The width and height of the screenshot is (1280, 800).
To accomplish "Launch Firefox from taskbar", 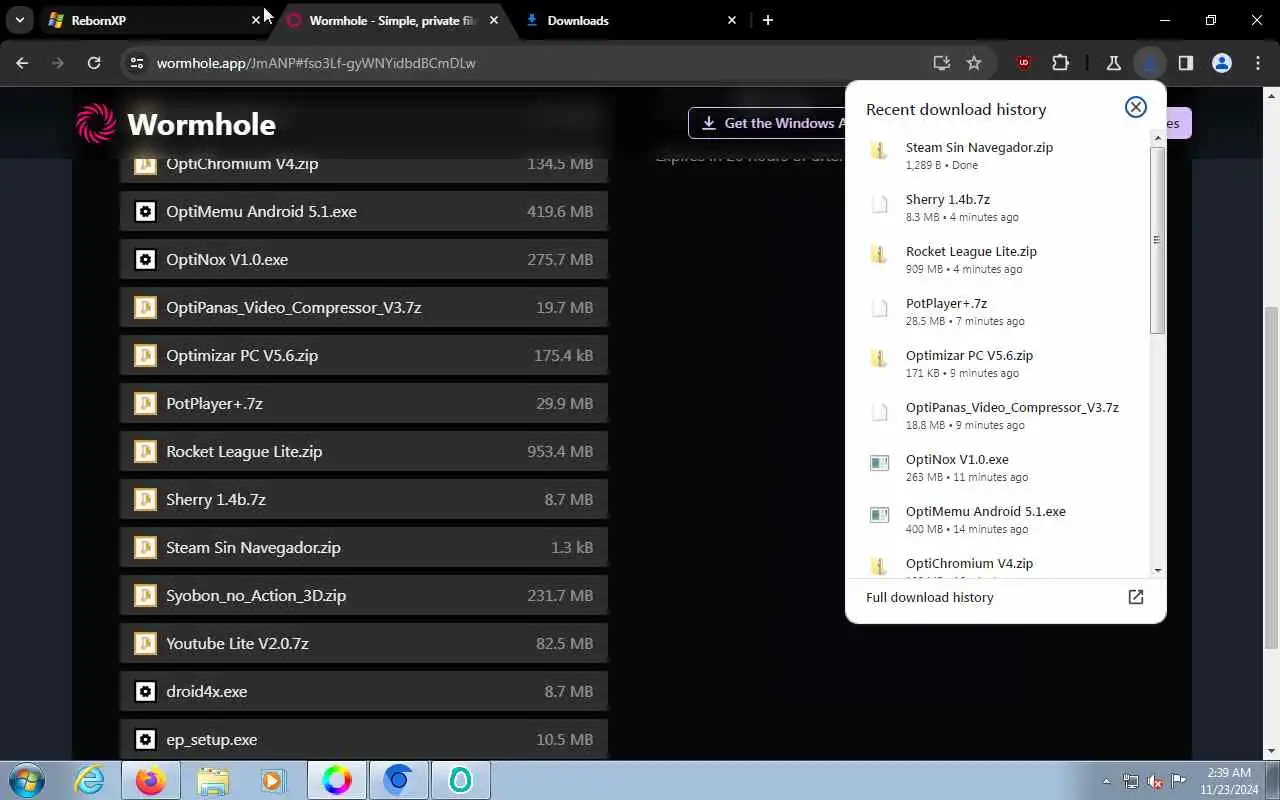I will point(151,780).
